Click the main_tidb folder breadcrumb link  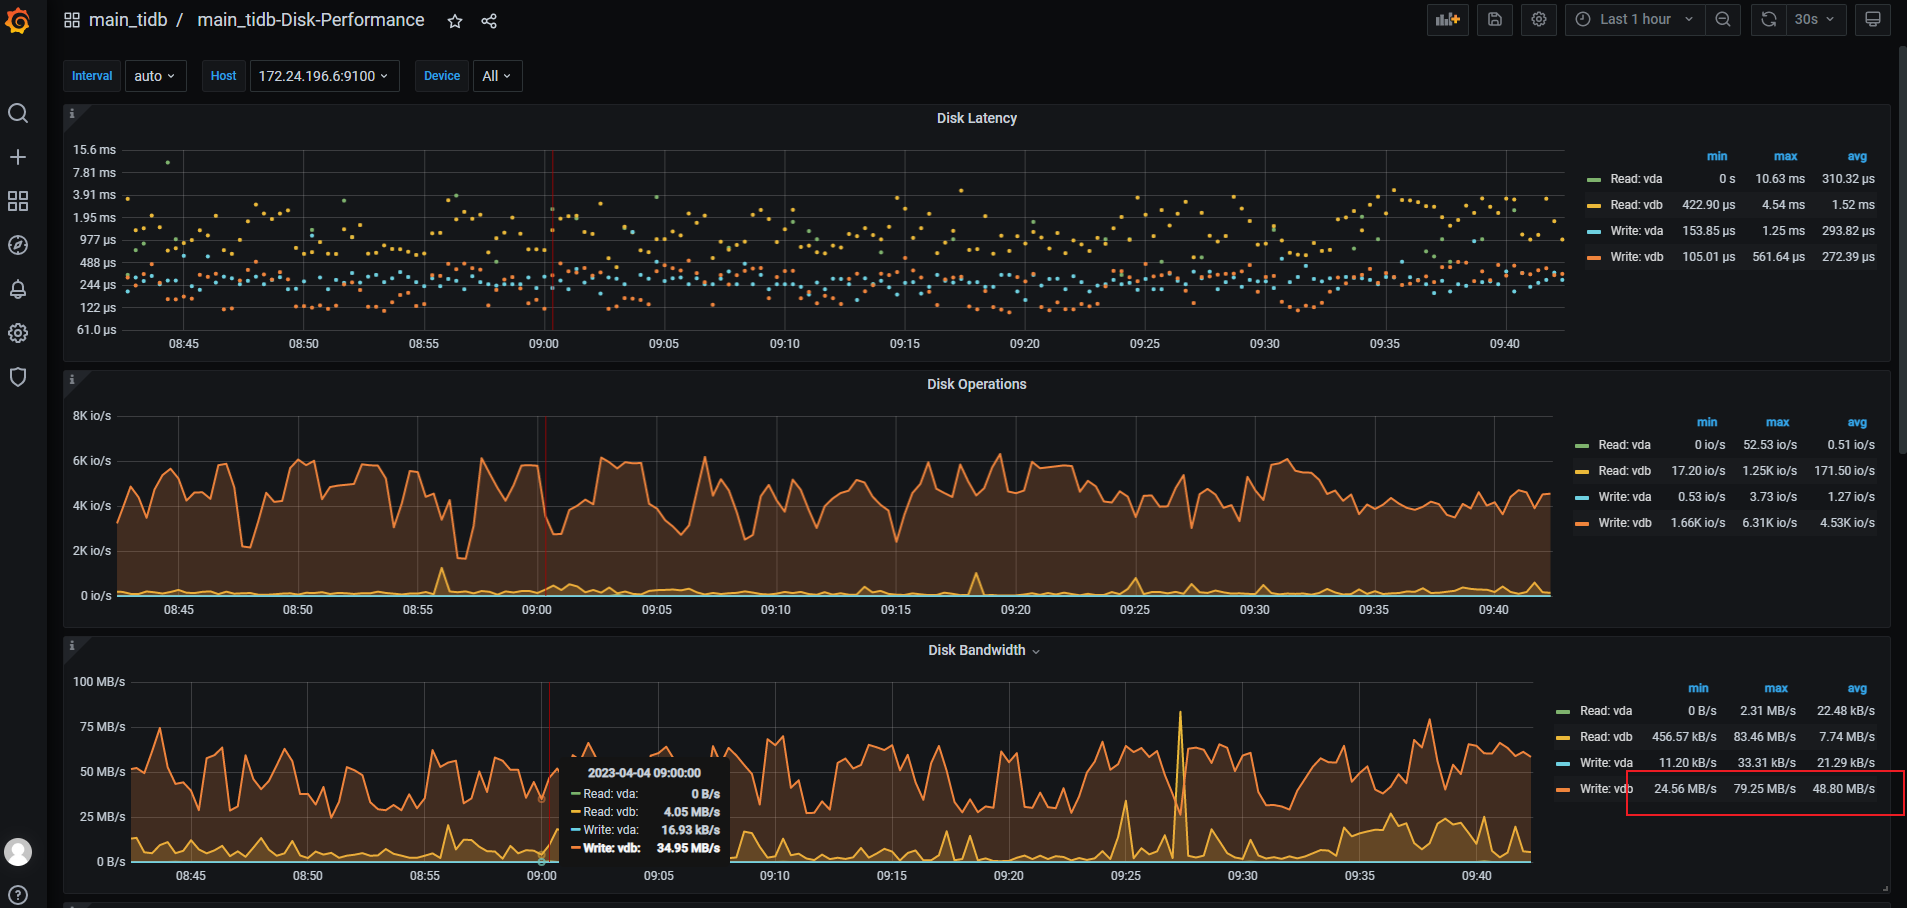[128, 20]
